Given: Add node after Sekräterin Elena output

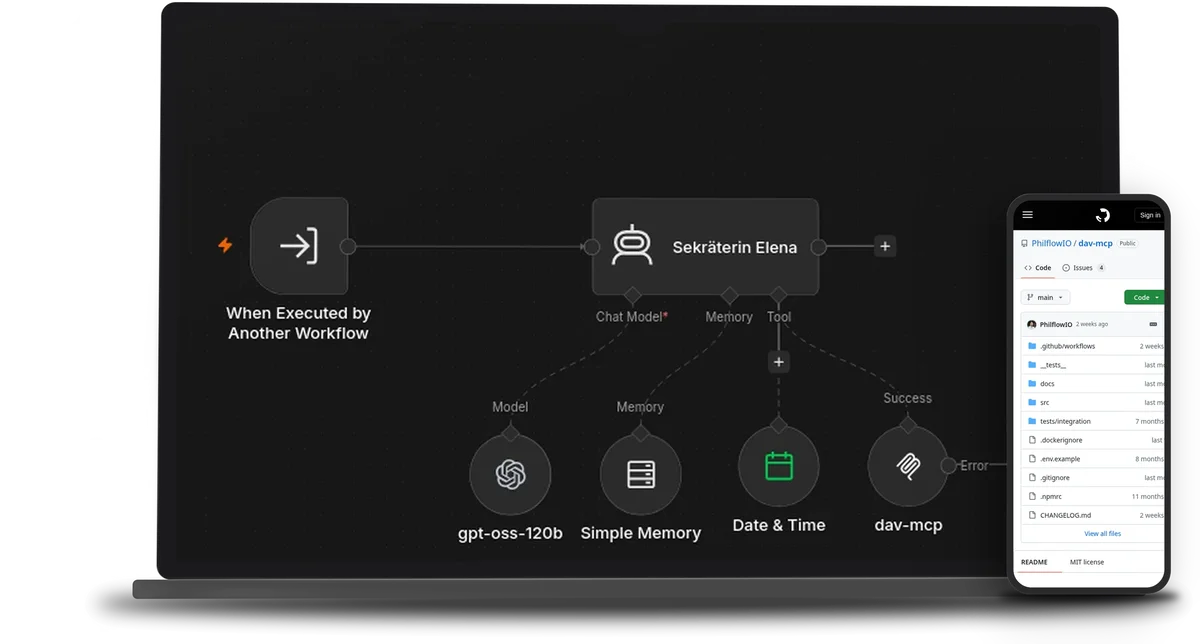Looking at the screenshot, I should [885, 246].
